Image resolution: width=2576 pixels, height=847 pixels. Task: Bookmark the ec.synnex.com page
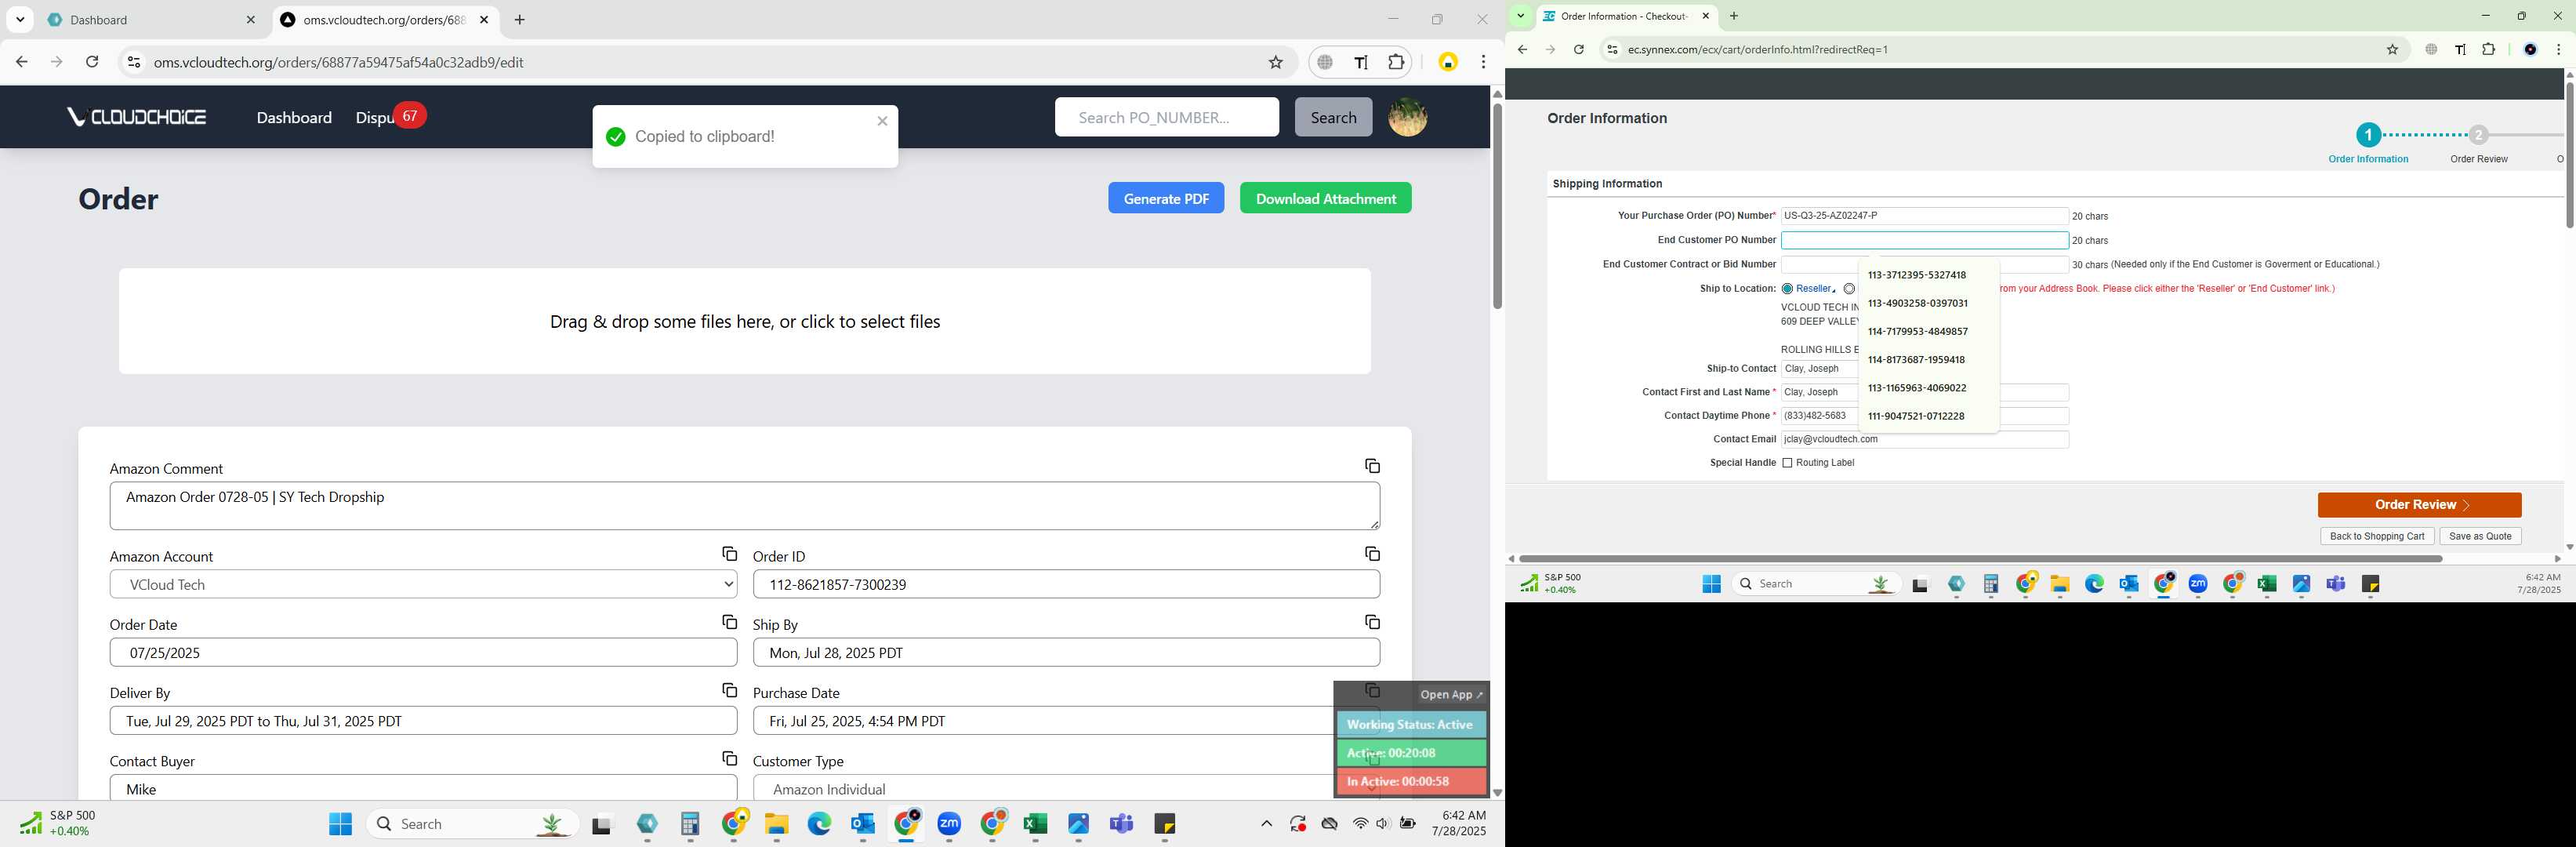pyautogui.click(x=2392, y=49)
